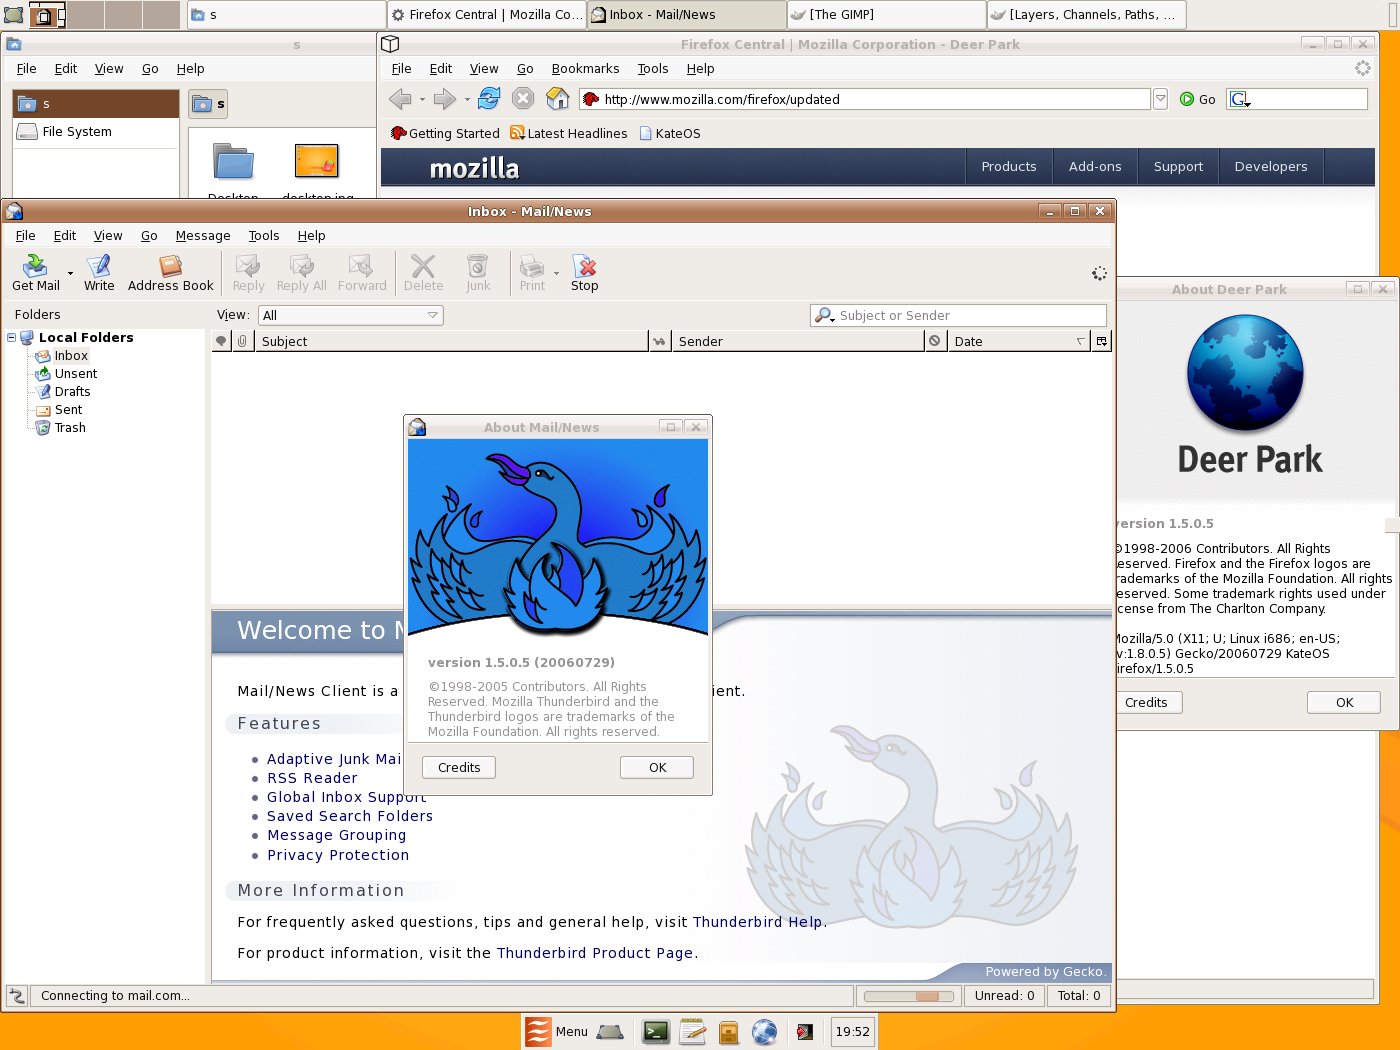Launch the web browser globe icon in panel
The image size is (1400, 1050).
coord(765,1032)
